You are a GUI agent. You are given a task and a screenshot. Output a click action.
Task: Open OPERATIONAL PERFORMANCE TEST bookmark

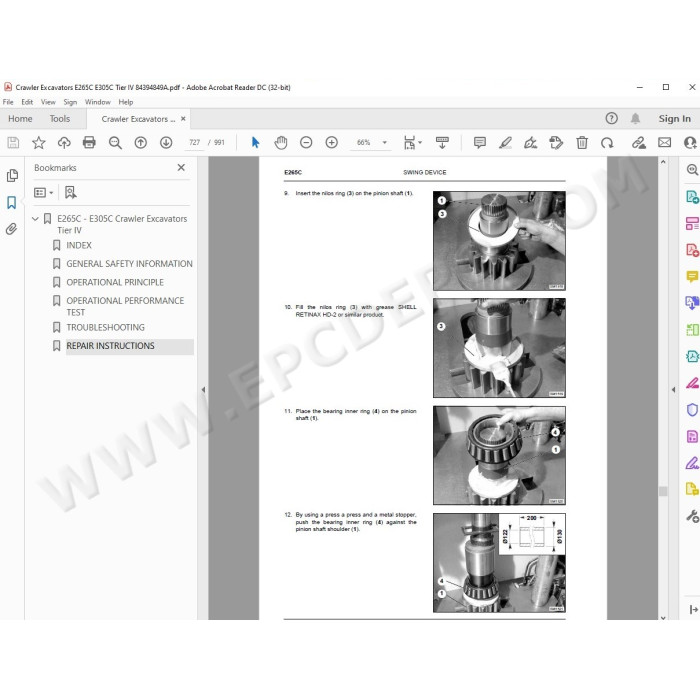(x=125, y=306)
